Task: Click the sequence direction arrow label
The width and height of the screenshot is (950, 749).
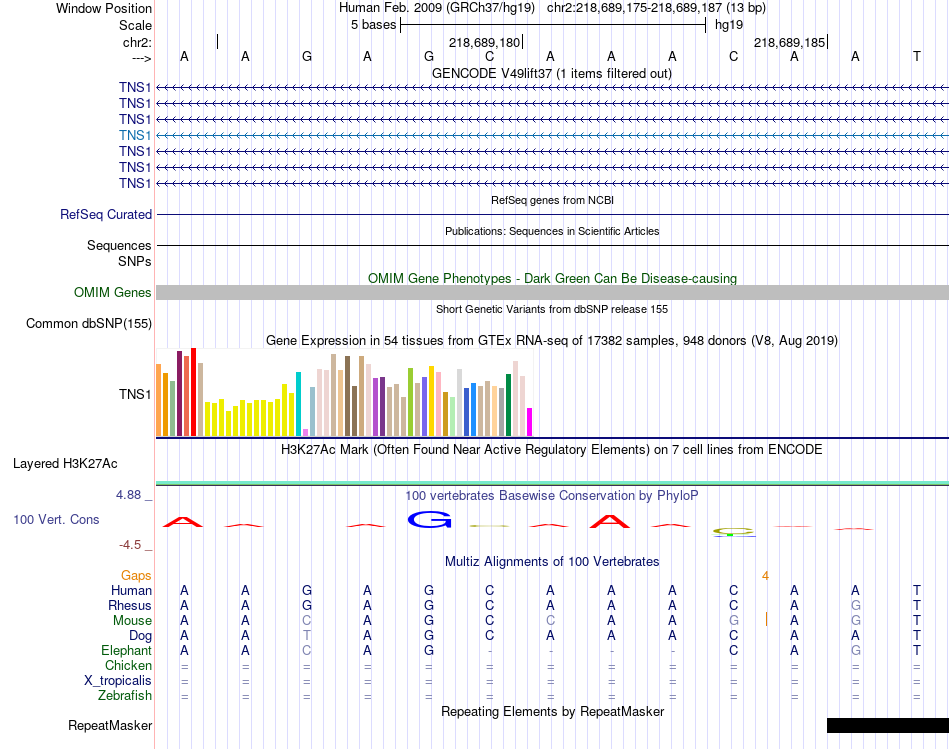Action: 141,58
